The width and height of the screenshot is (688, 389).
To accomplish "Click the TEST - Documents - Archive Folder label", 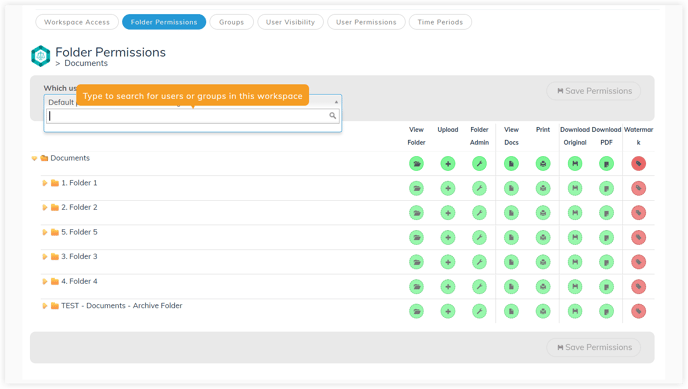I will pos(122,306).
